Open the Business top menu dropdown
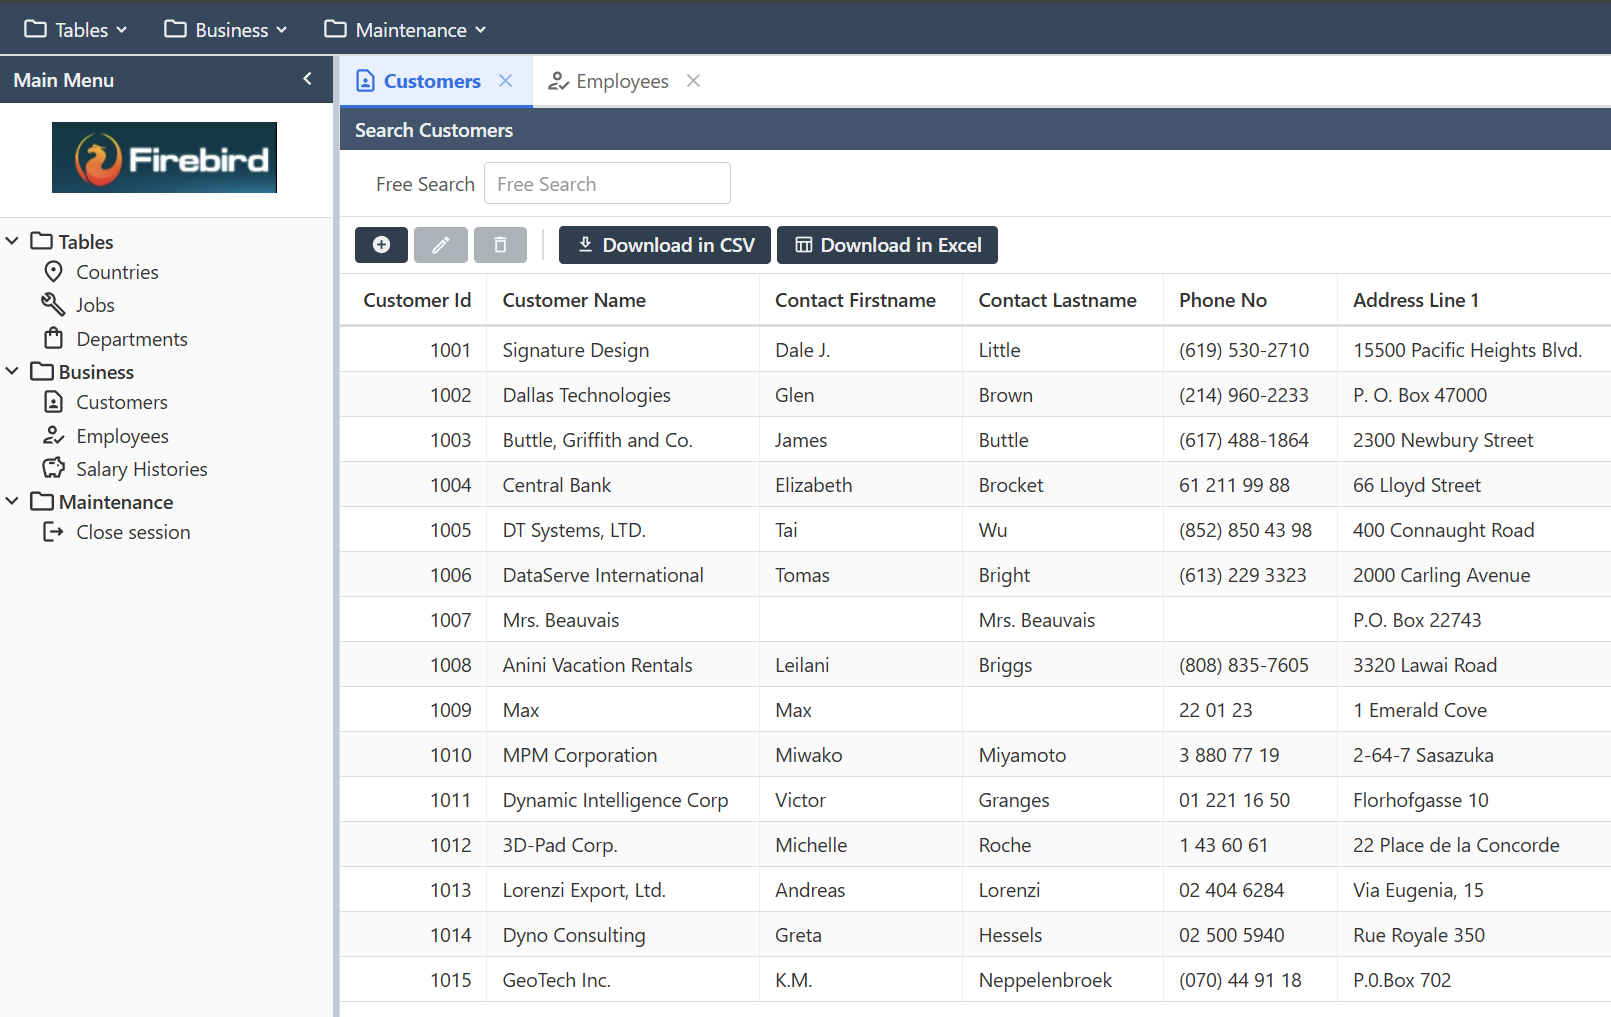Image resolution: width=1611 pixels, height=1017 pixels. (226, 30)
